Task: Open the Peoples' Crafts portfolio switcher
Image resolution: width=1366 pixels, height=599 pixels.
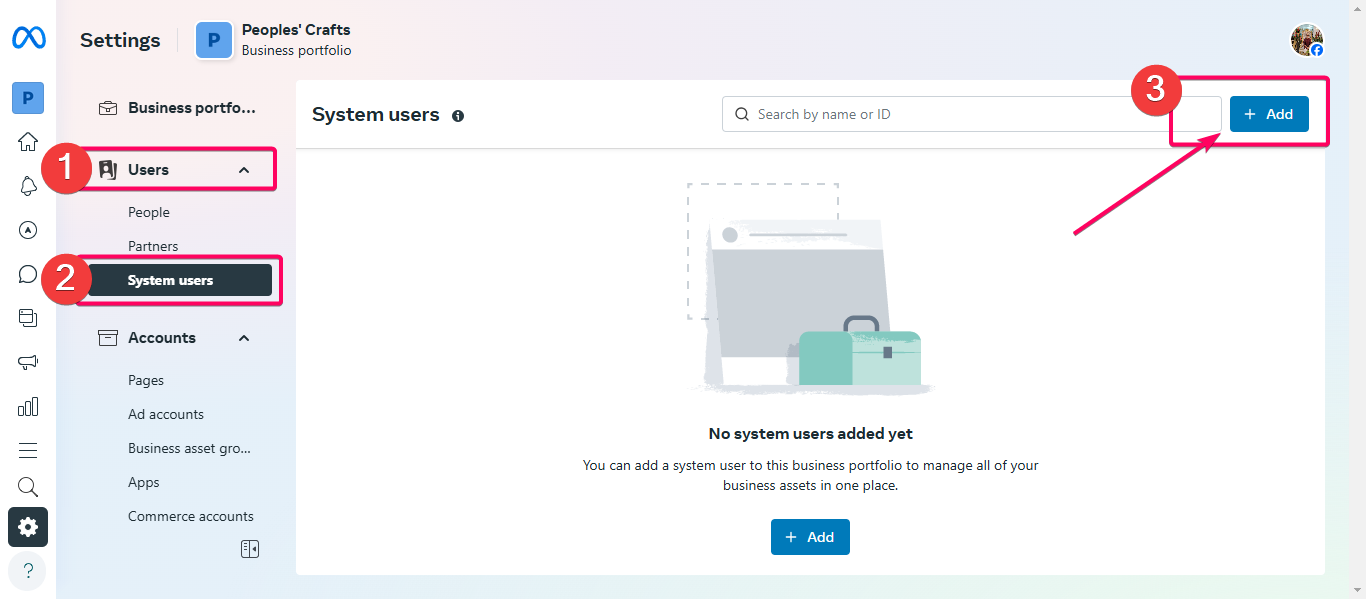Action: coord(274,40)
